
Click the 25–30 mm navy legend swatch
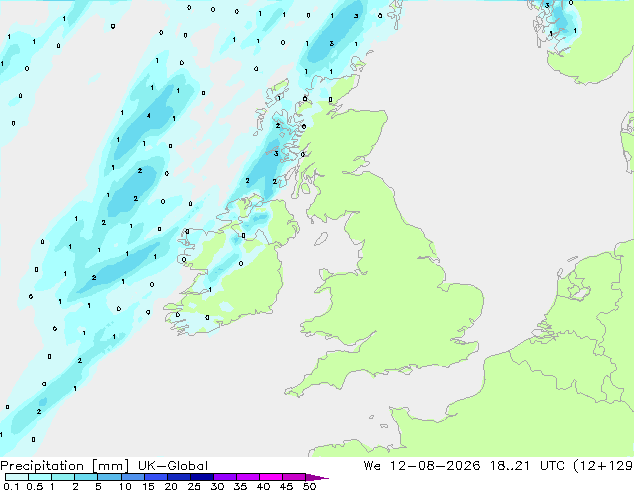pos(202,477)
